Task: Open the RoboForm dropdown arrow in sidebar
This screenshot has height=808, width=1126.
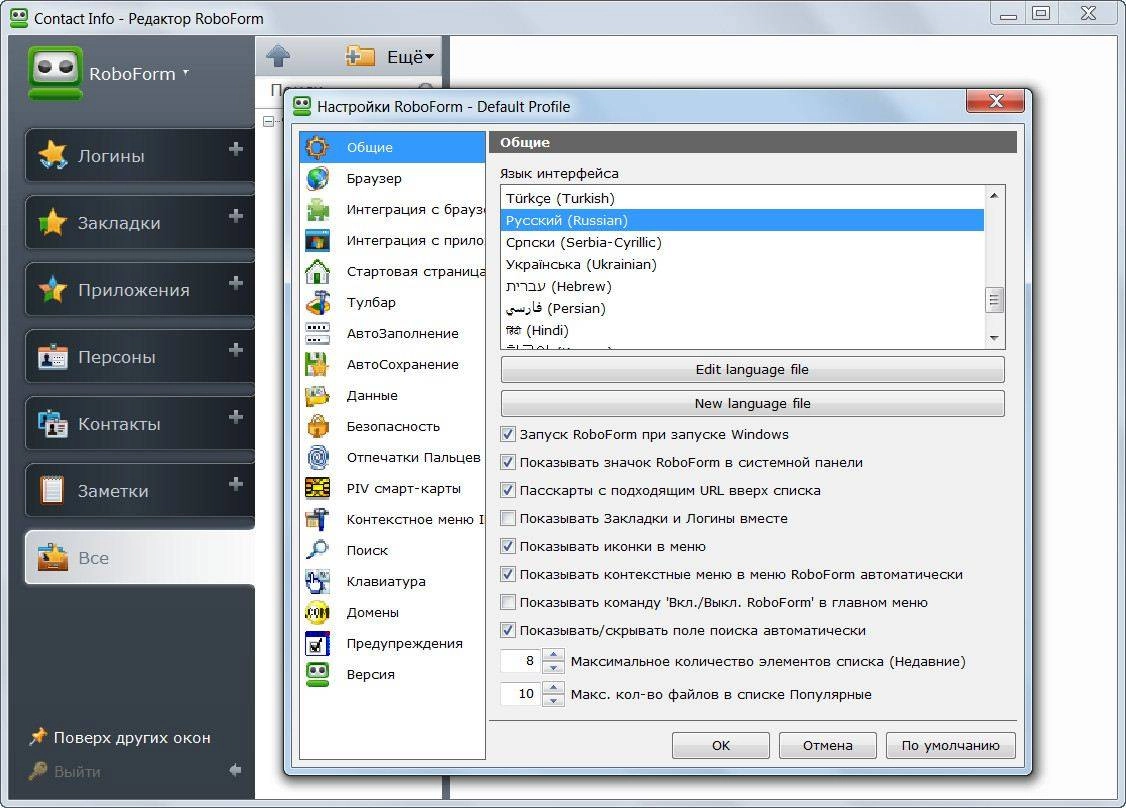Action: [186, 73]
